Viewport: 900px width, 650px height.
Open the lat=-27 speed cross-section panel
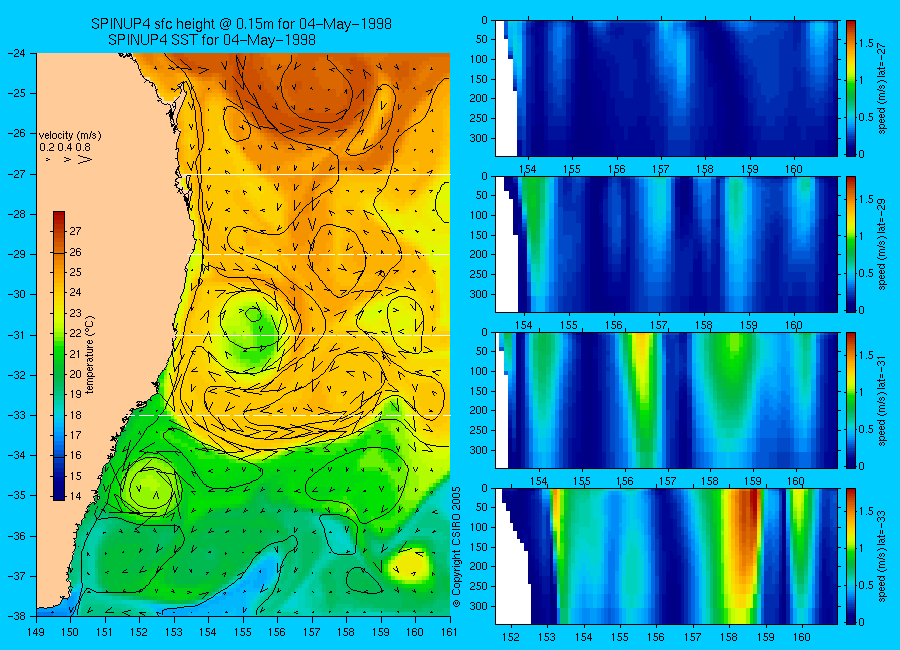click(666, 88)
